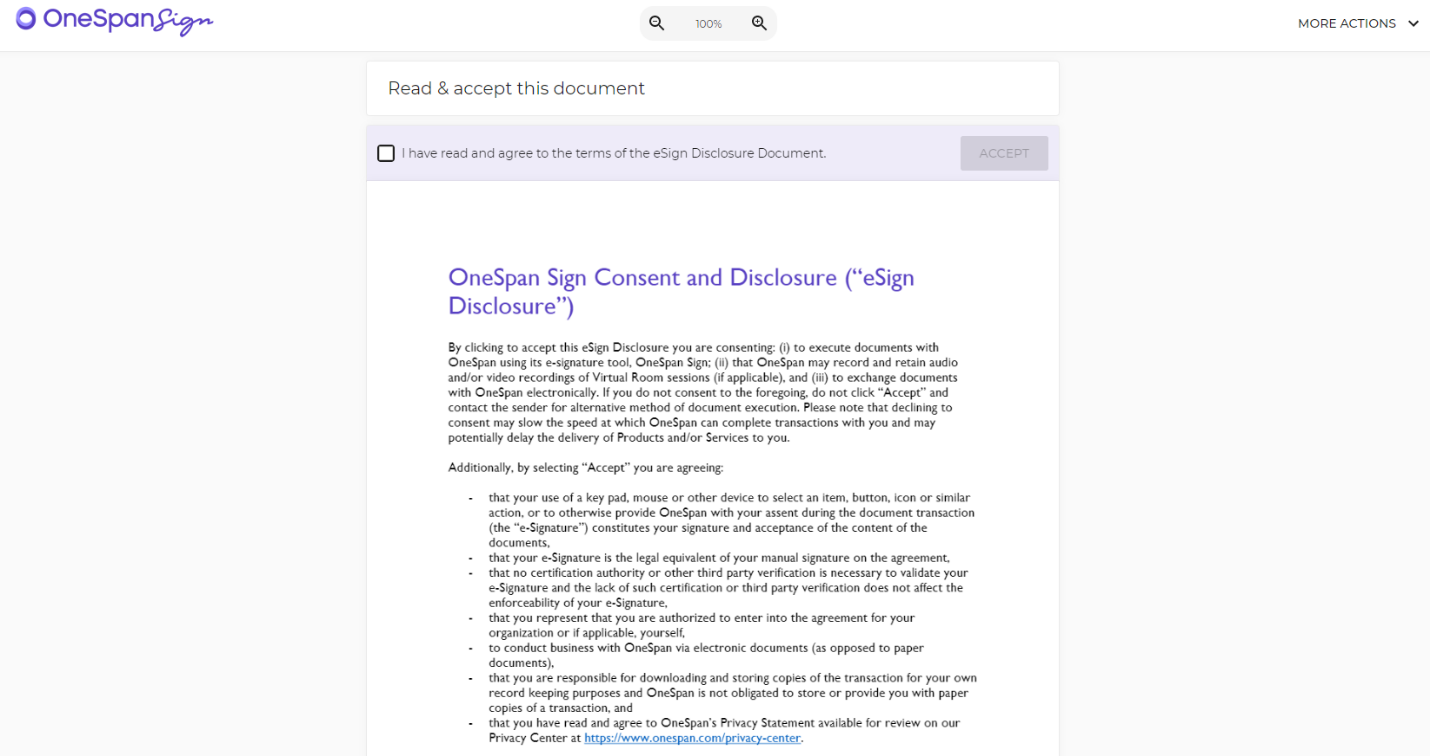Open the More Actions dropdown
1430x756 pixels.
pyautogui.click(x=1358, y=23)
